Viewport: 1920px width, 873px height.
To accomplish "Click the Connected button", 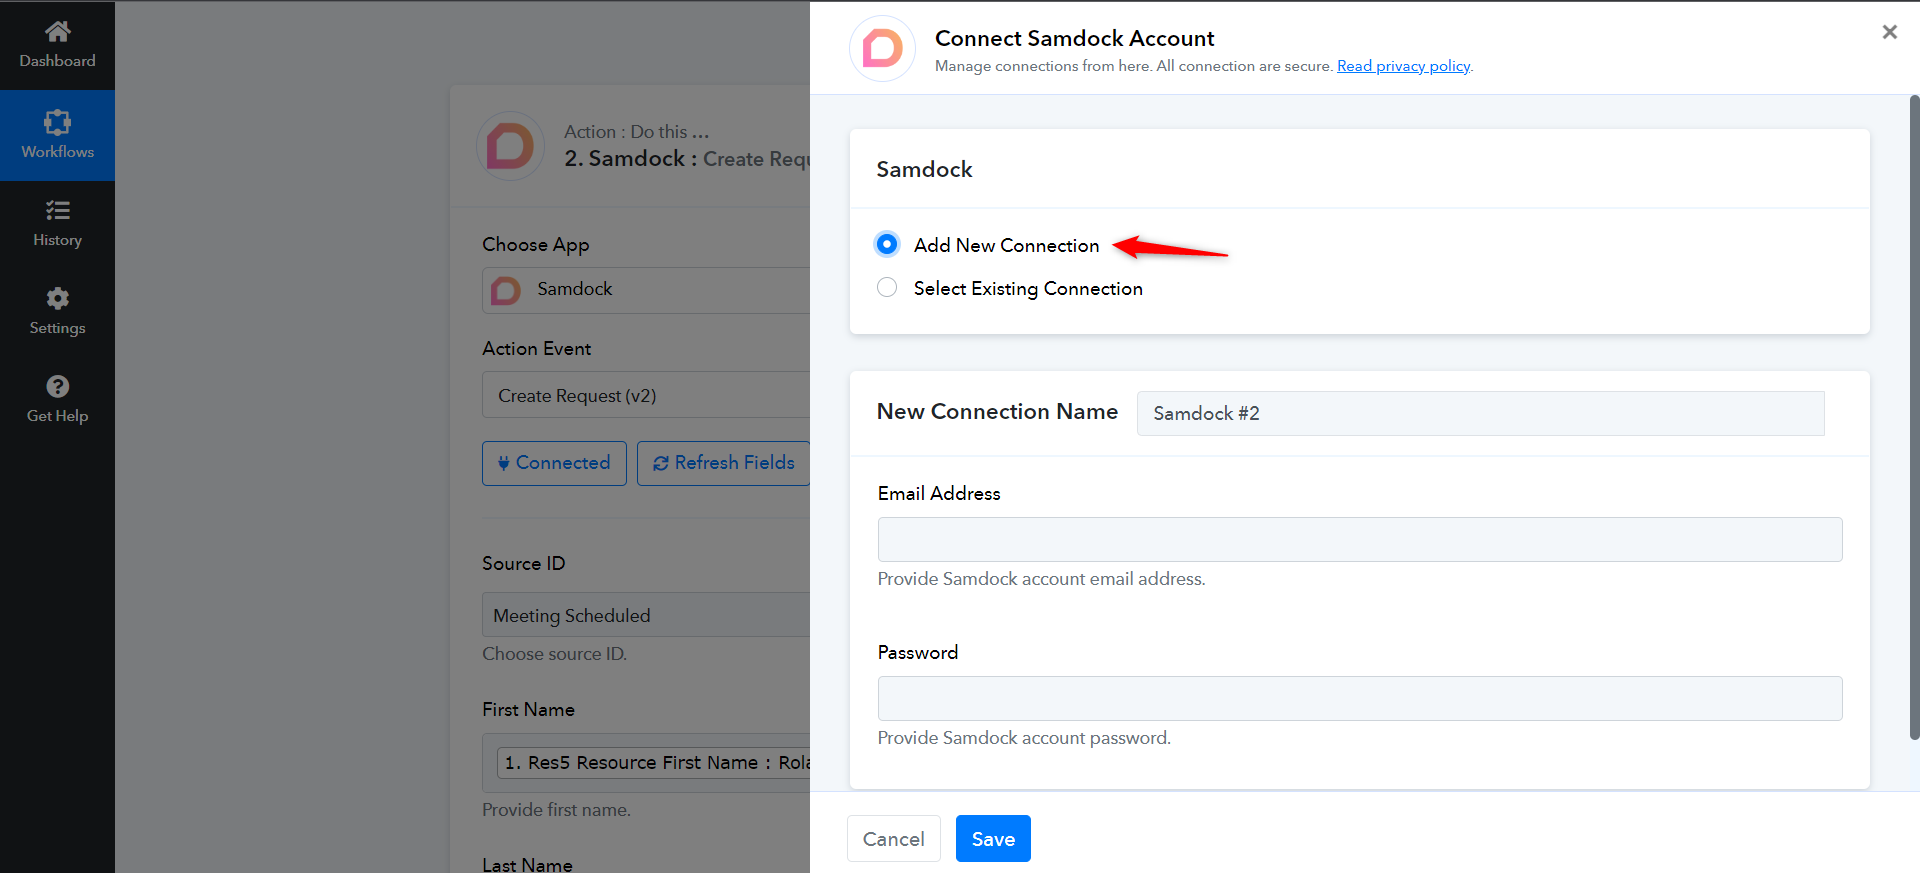I will (x=554, y=463).
